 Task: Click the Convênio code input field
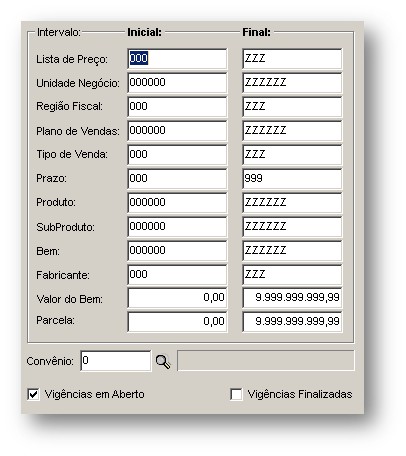coord(116,361)
